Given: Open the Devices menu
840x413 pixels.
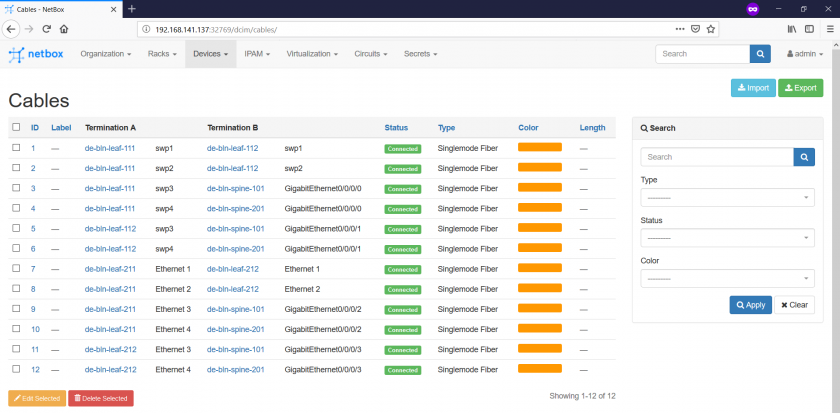Looking at the screenshot, I should pyautogui.click(x=211, y=54).
